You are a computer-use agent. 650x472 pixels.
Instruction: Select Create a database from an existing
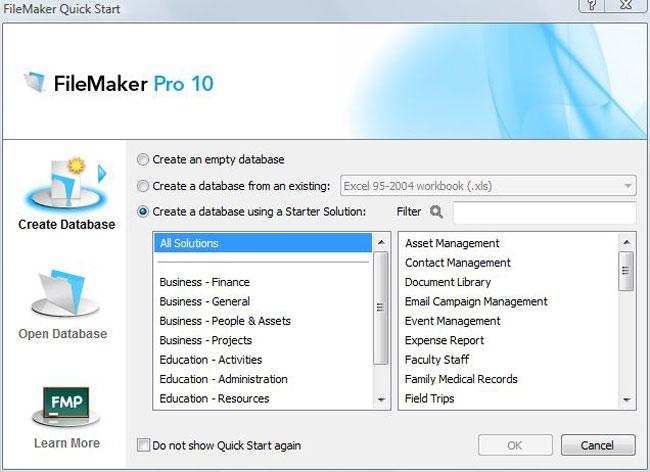click(144, 185)
